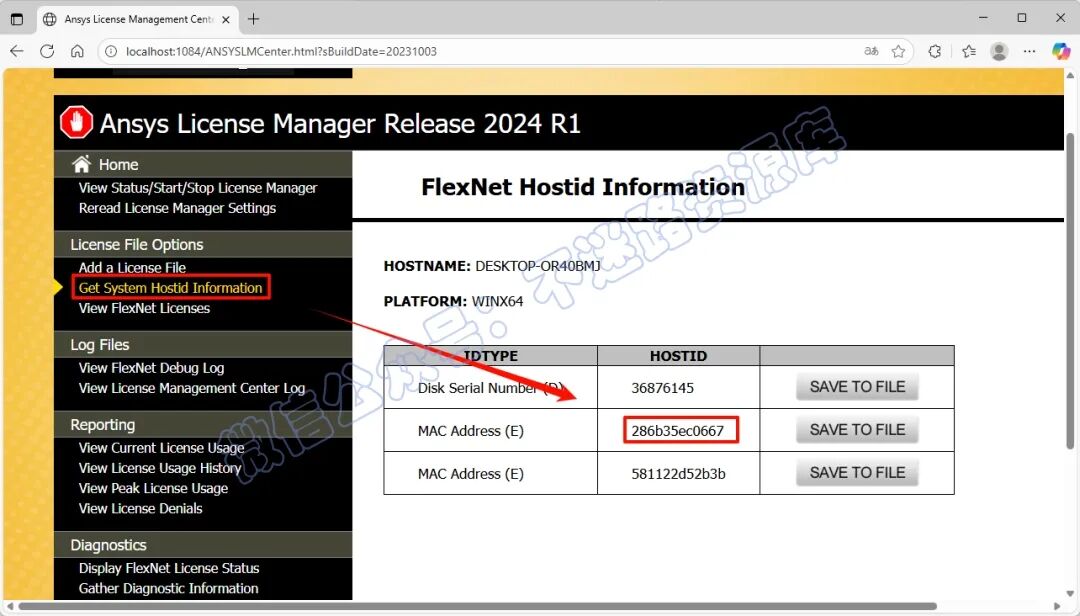
Task: Click platform WINX64 text
Action: pyautogui.click(x=497, y=301)
